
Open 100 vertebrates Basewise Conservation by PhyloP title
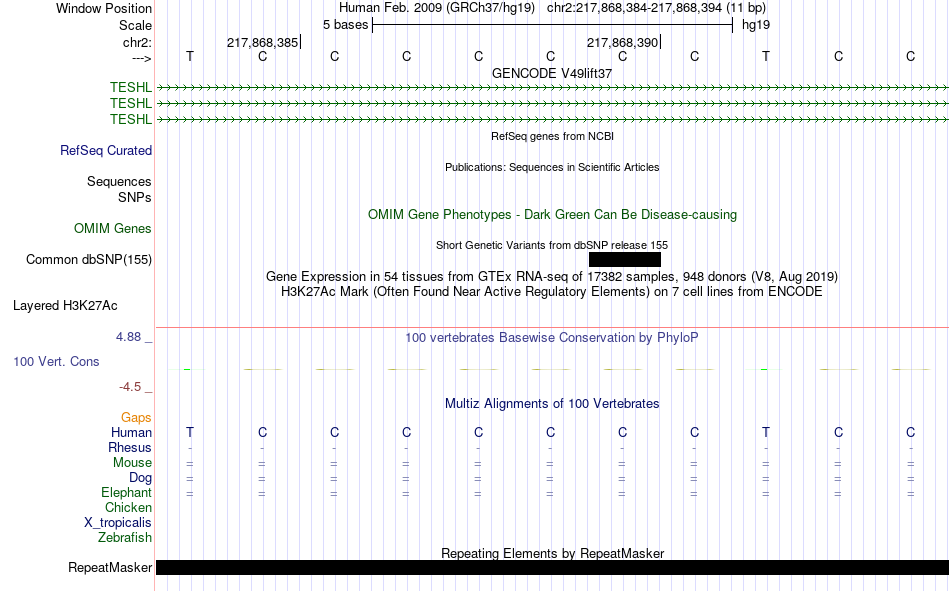click(552, 338)
